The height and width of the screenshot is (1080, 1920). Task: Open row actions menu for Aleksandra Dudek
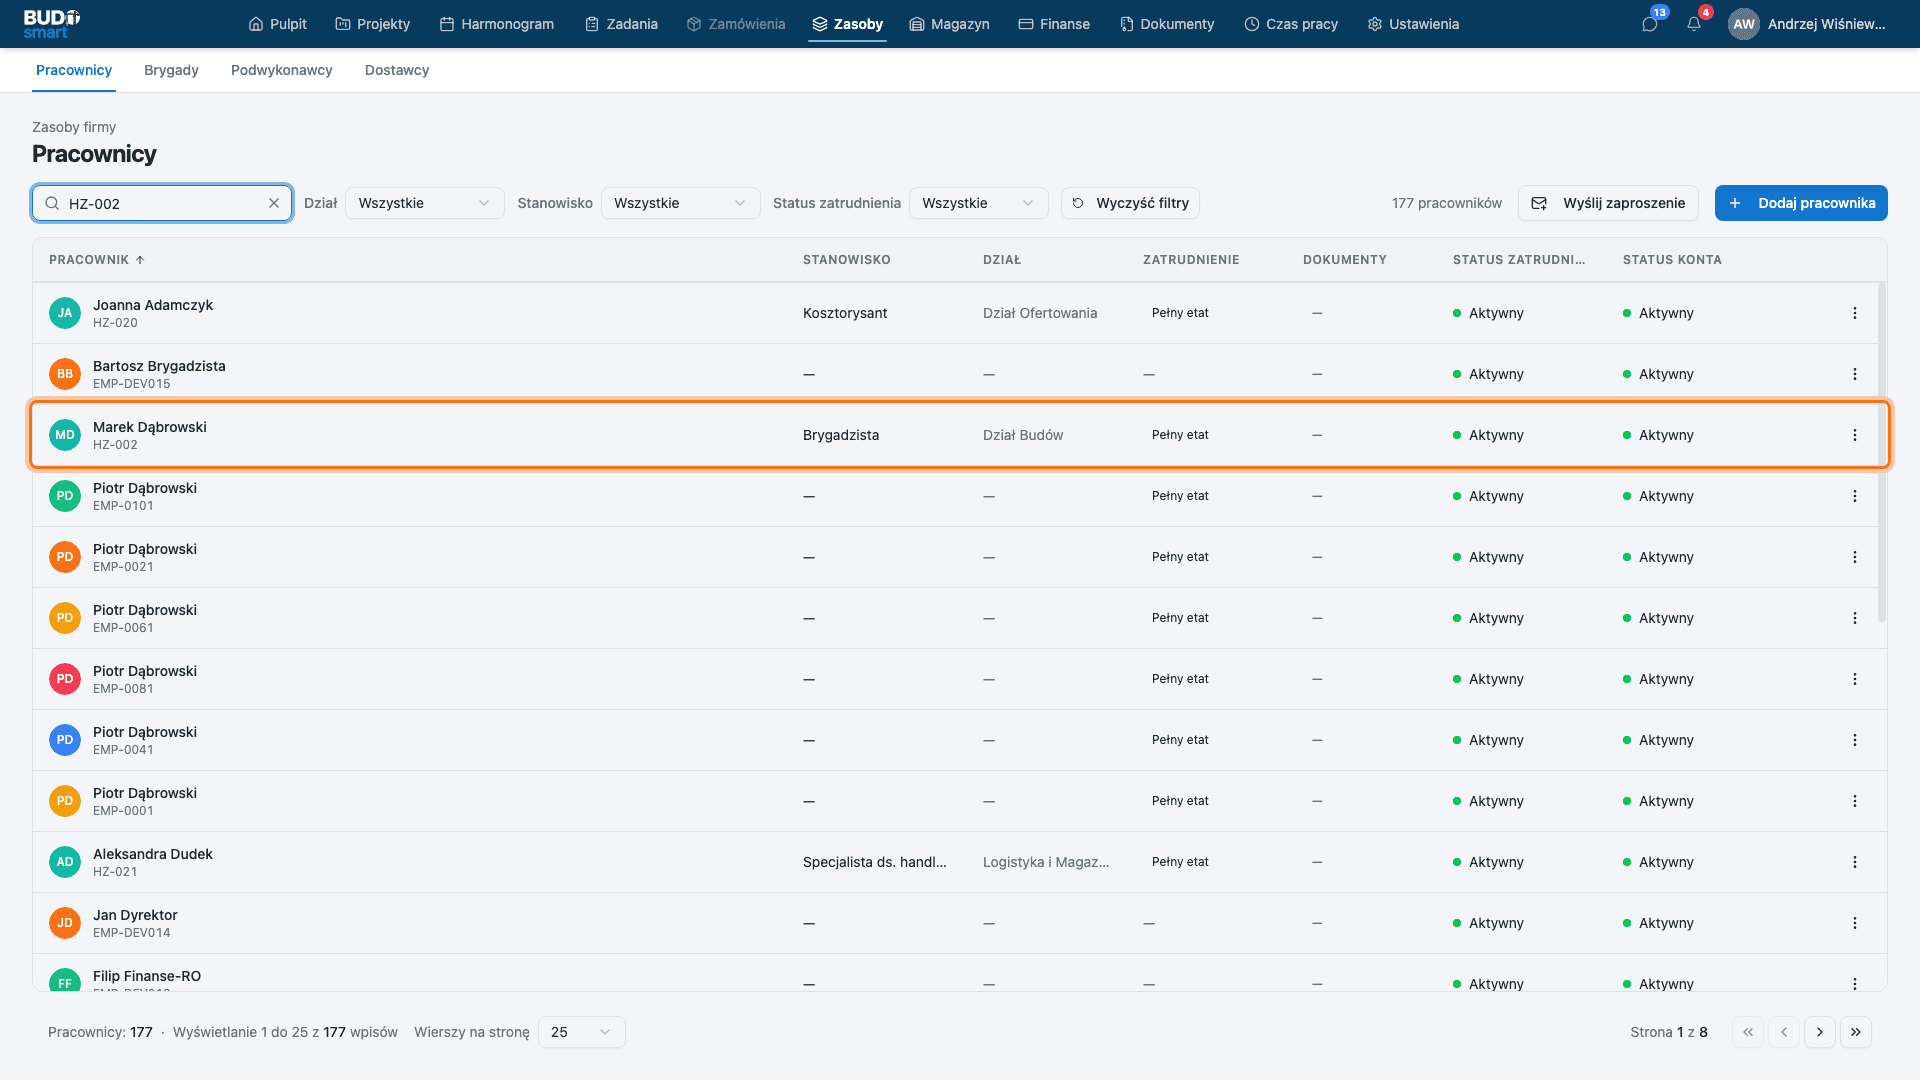click(1855, 862)
